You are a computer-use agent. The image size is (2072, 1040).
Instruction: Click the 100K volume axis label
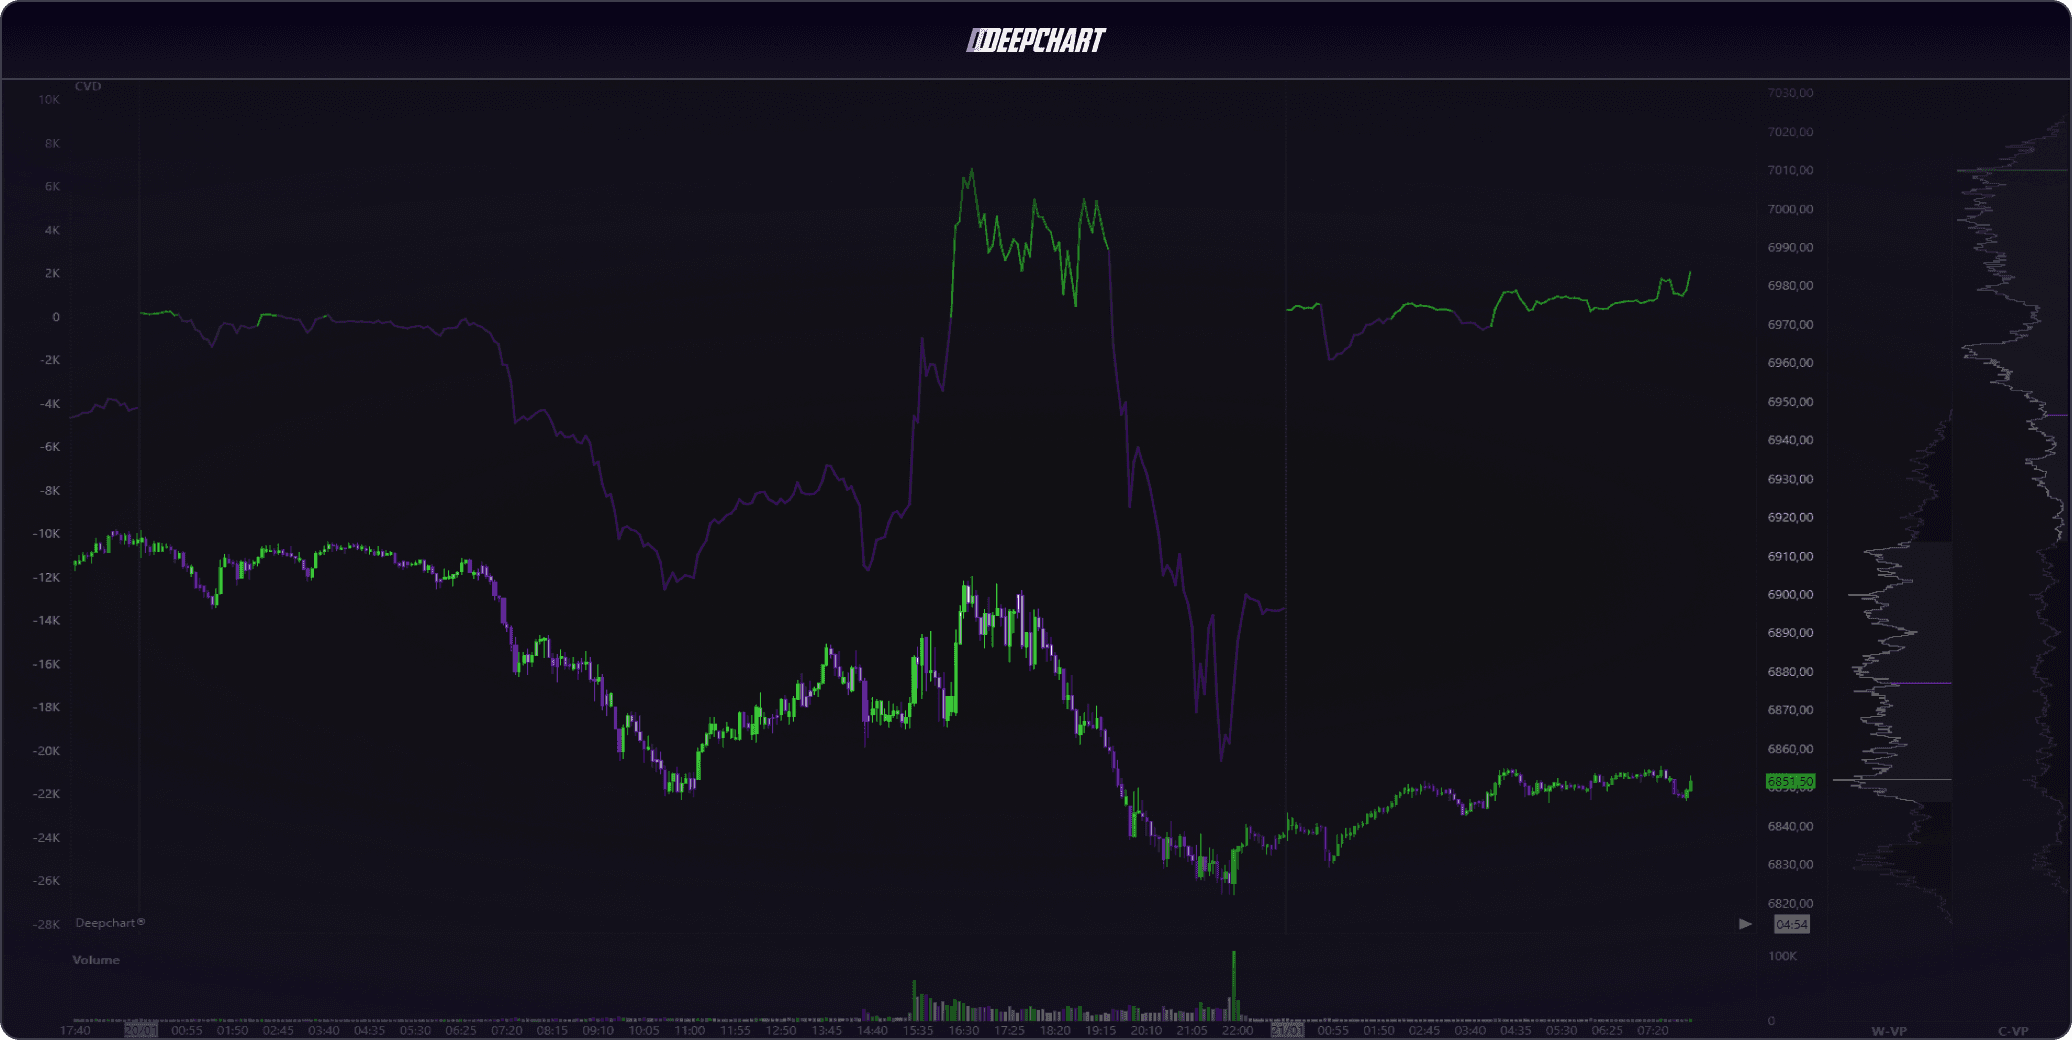(1782, 956)
